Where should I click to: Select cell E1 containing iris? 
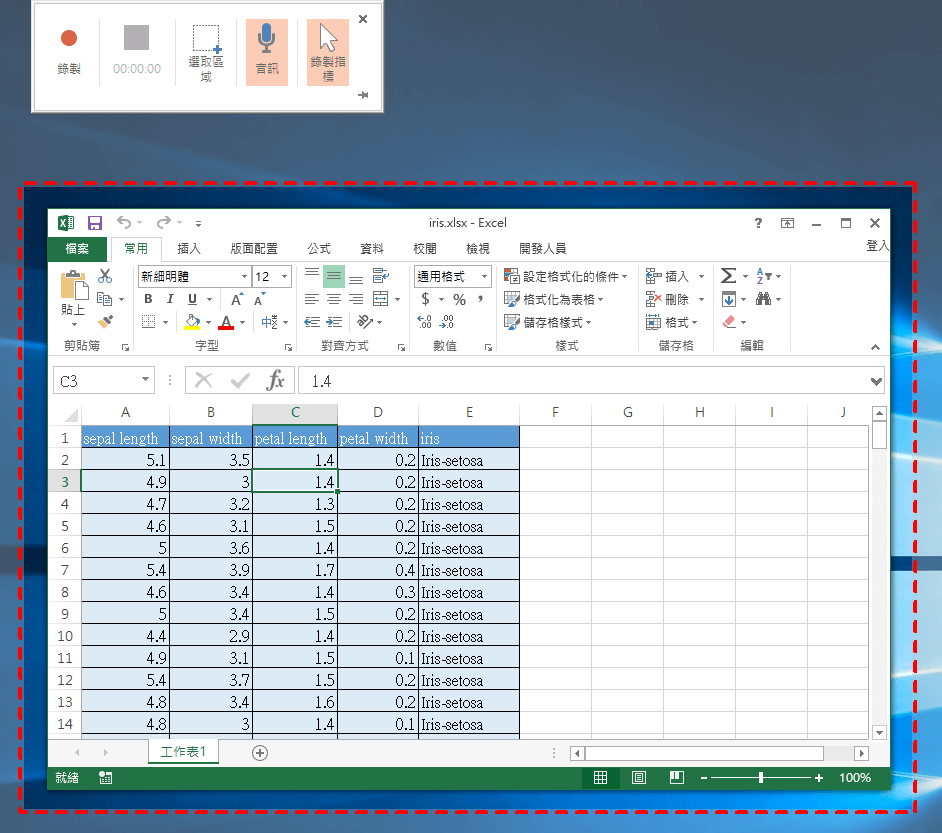pos(468,438)
